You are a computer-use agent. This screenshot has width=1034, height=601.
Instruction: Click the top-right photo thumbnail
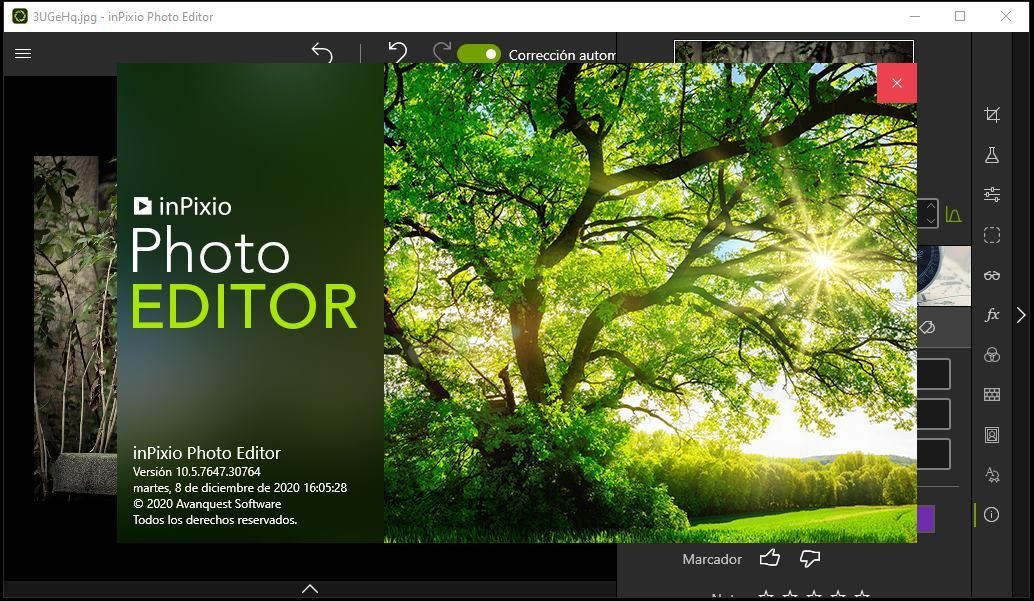(x=794, y=51)
